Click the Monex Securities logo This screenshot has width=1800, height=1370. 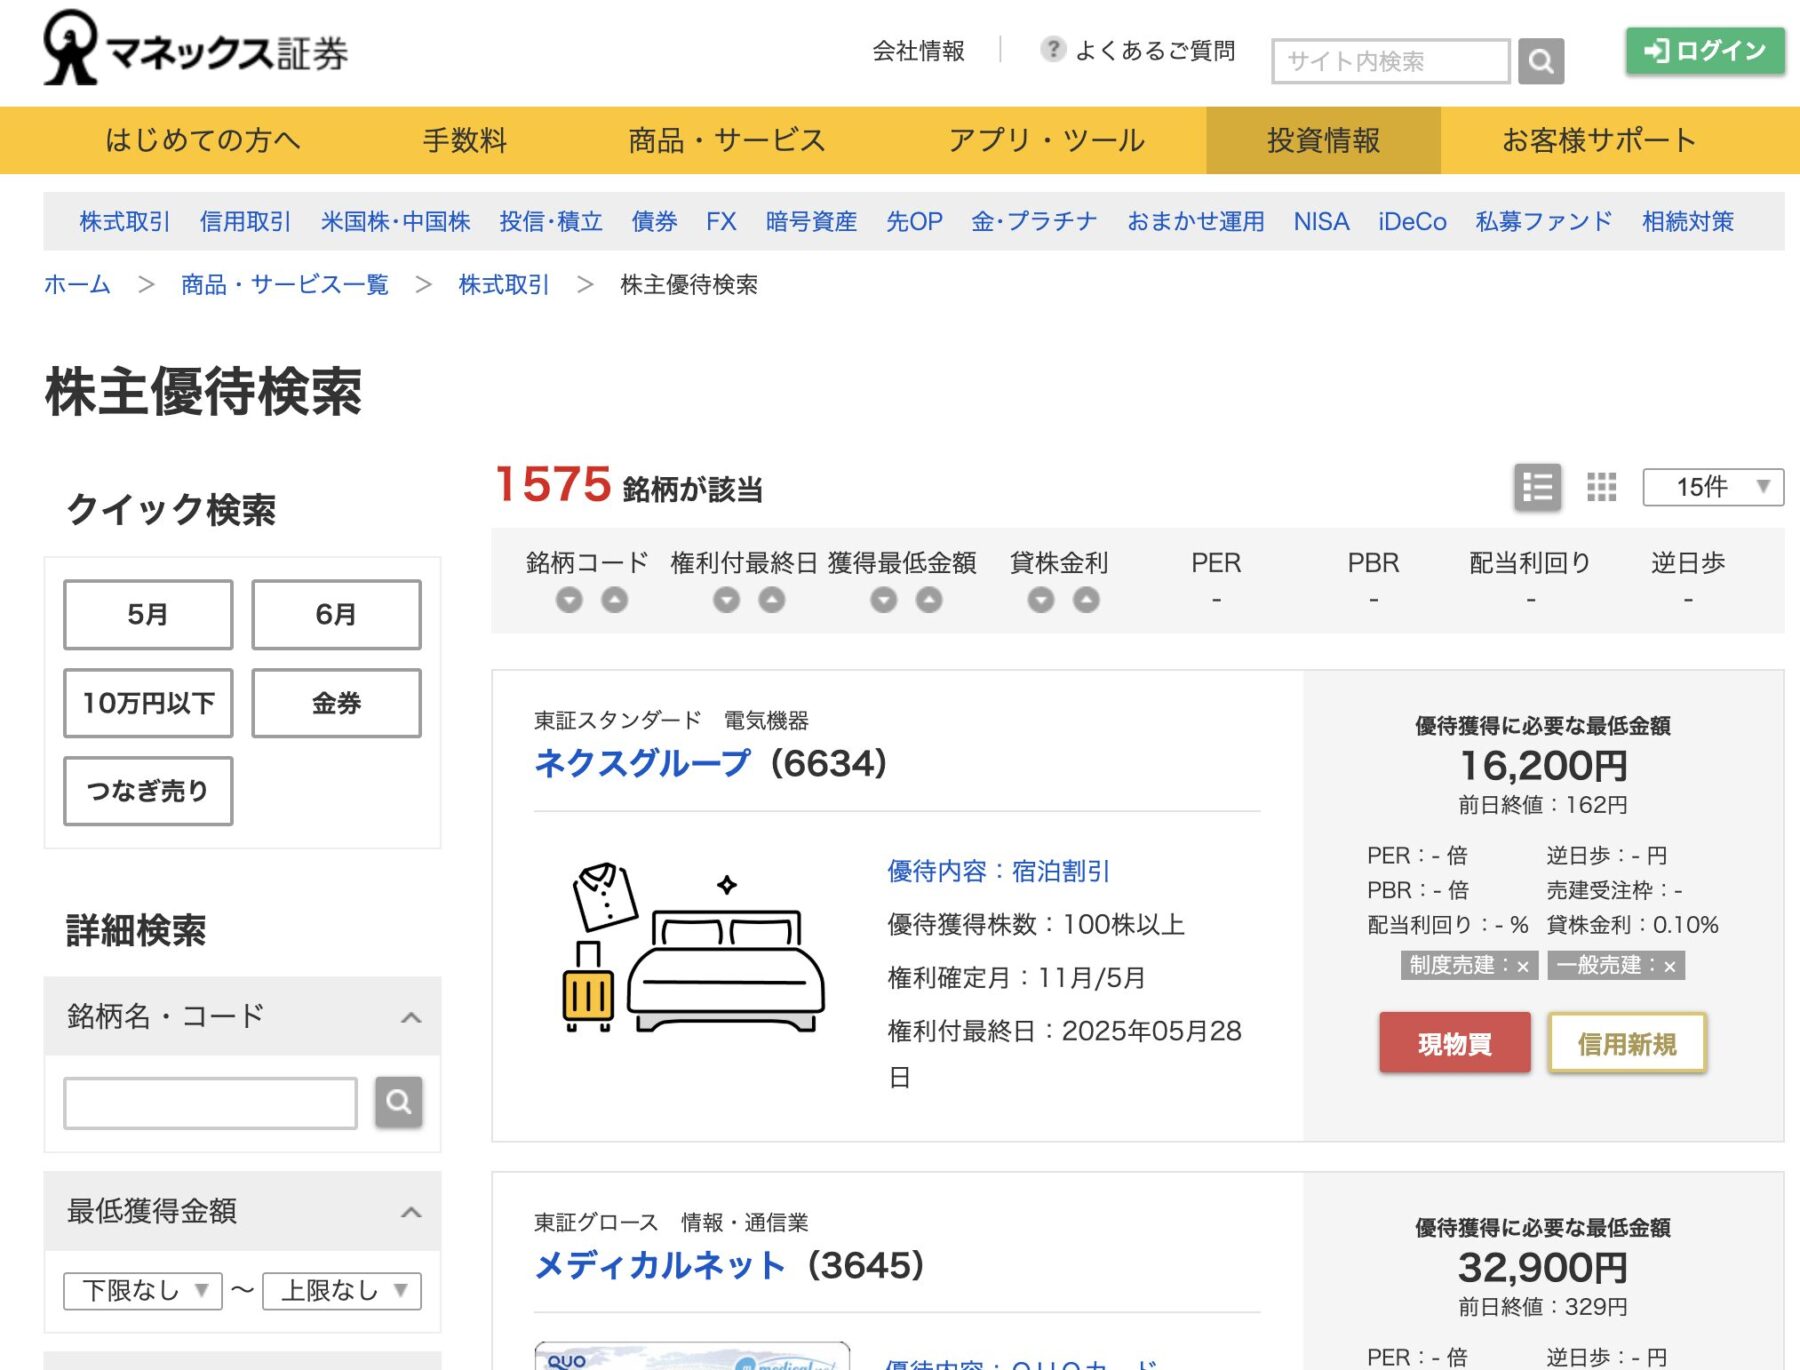tap(195, 48)
